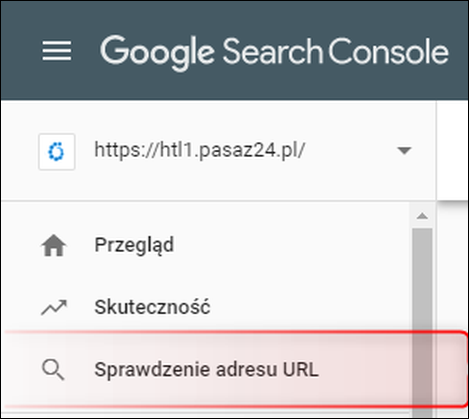Click the Search Console text in header
Viewport: 469px width, 419px height.
pos(336,51)
